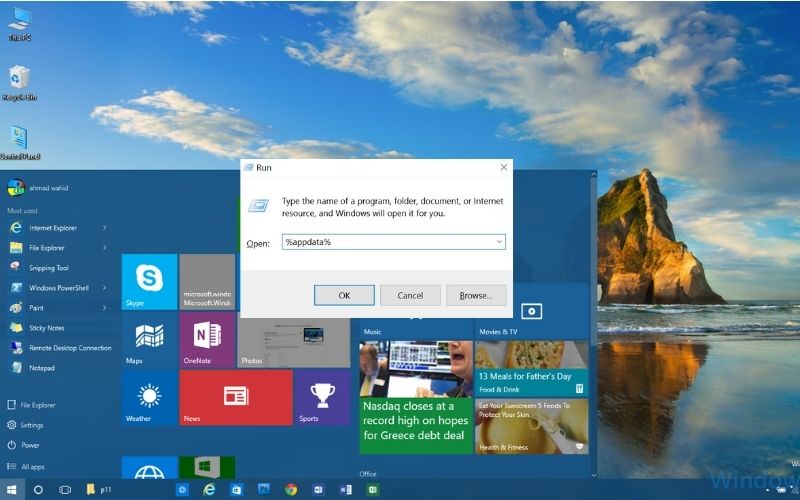The height and width of the screenshot is (500, 800).
Task: Open the OneNote tile
Action: (207, 340)
